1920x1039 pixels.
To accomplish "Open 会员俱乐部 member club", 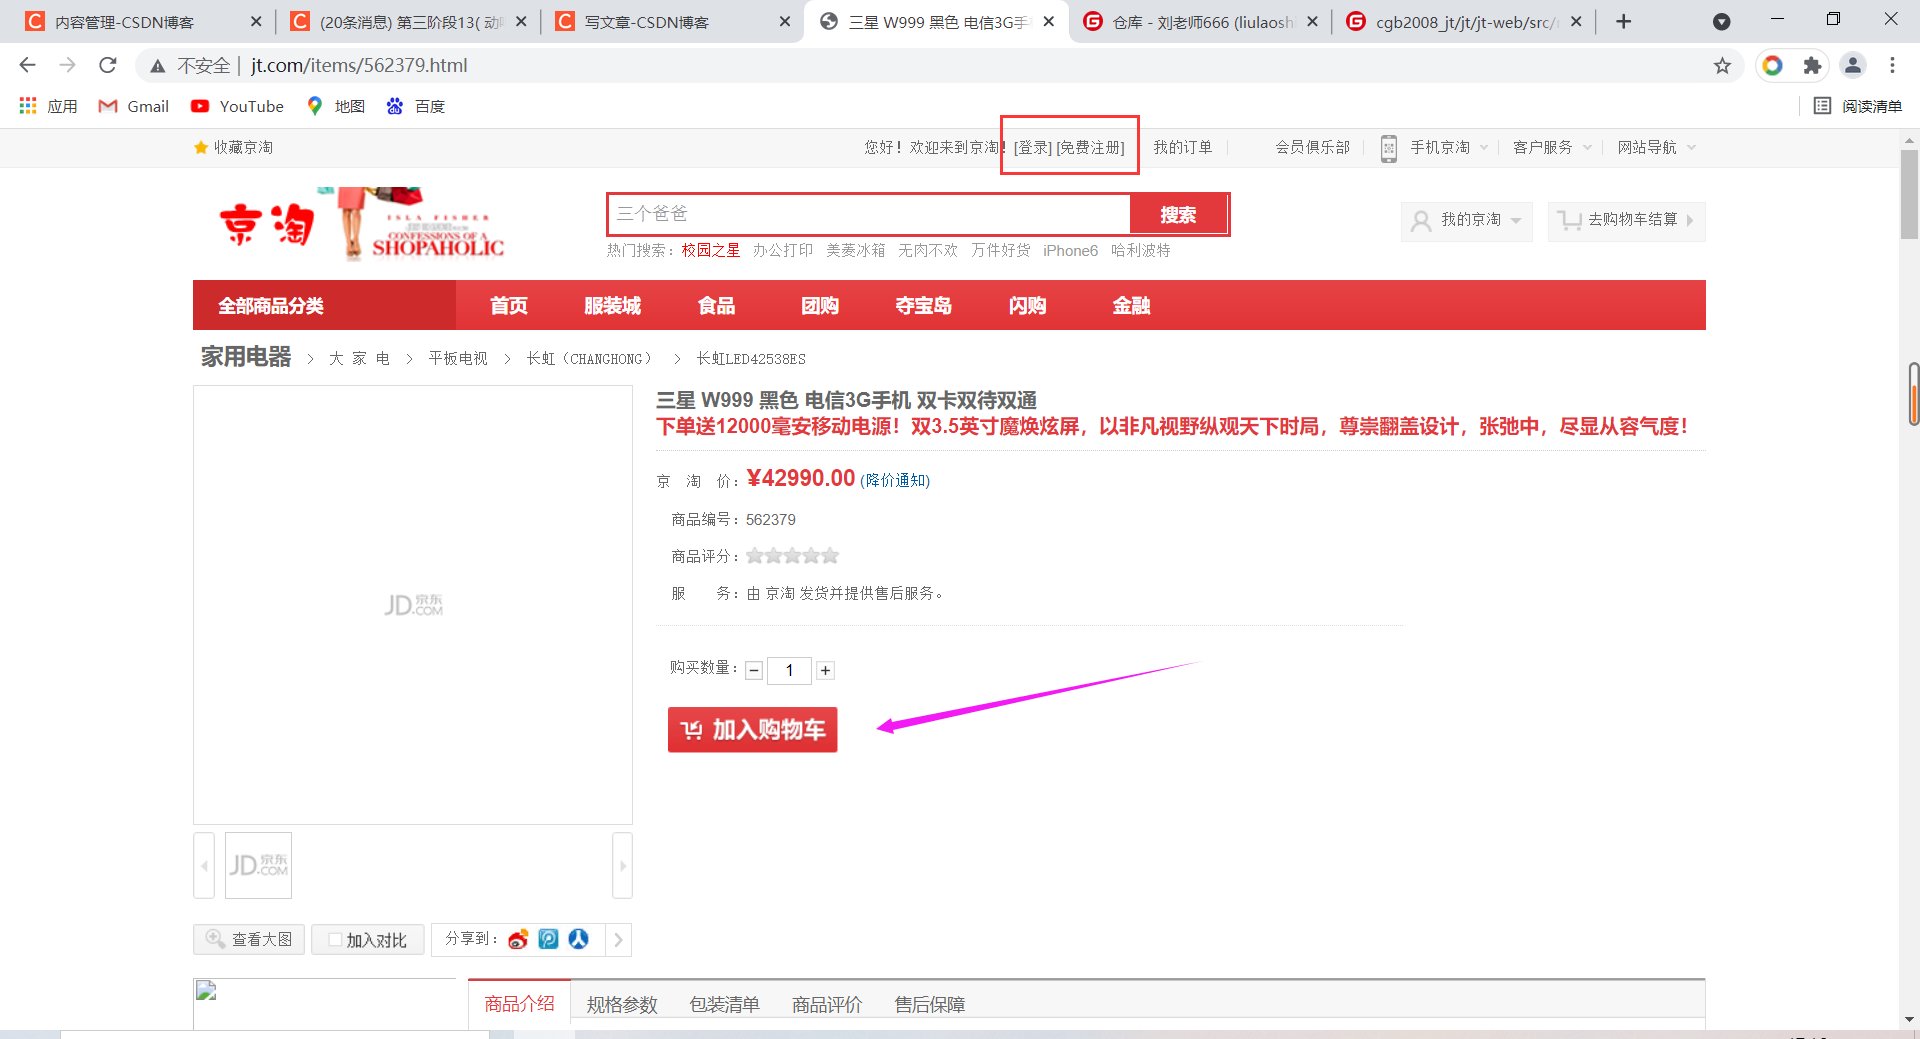I will (1312, 147).
